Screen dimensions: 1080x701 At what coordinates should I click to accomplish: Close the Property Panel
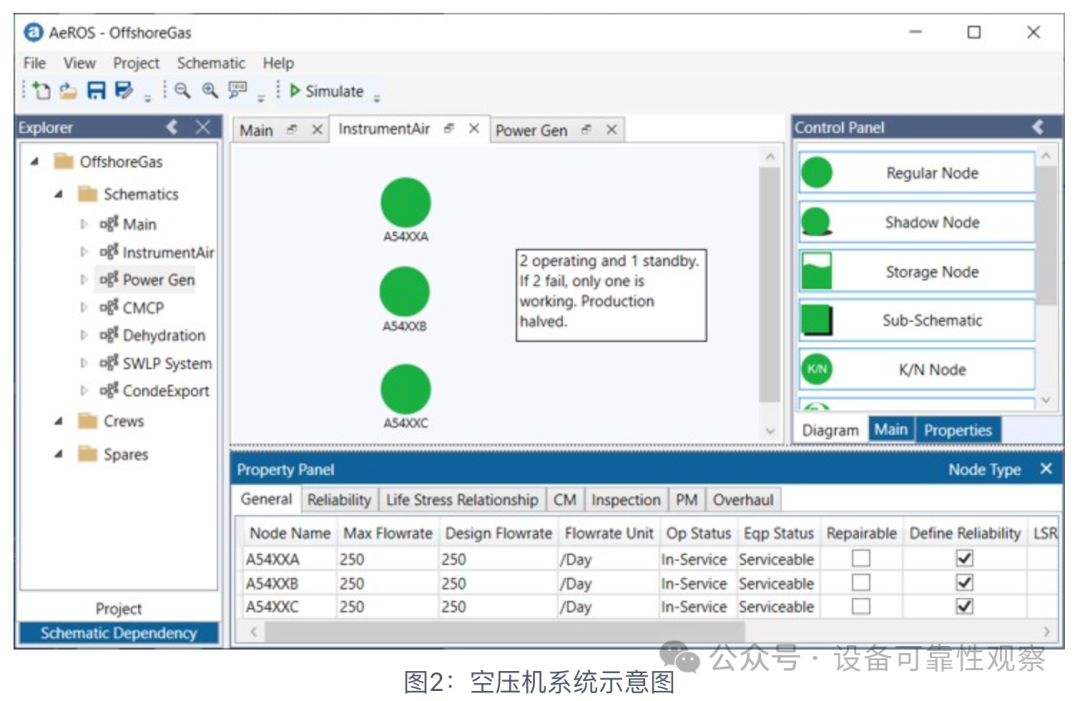click(1046, 469)
